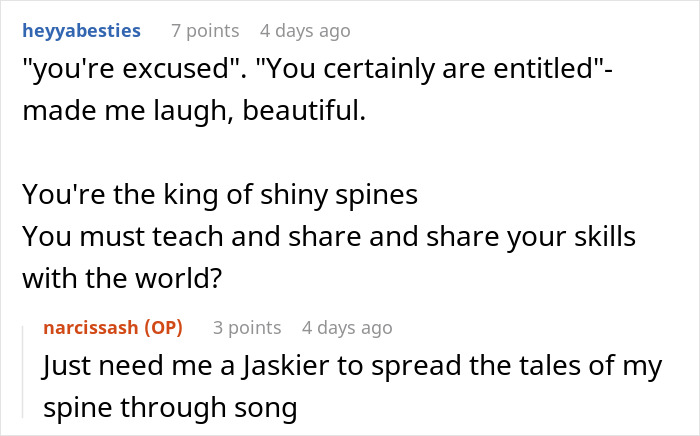Collapse the reply using the vertical thread line
Screen dimensions: 700x436
[x=24, y=371]
